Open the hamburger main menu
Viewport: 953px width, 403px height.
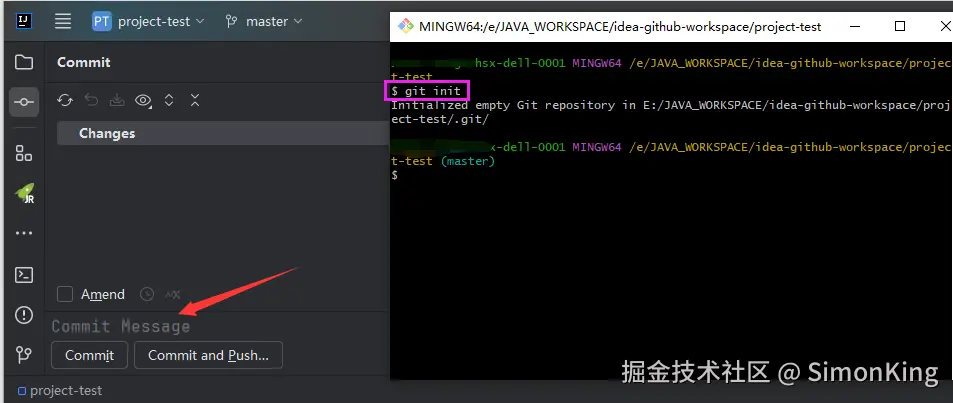[x=63, y=21]
